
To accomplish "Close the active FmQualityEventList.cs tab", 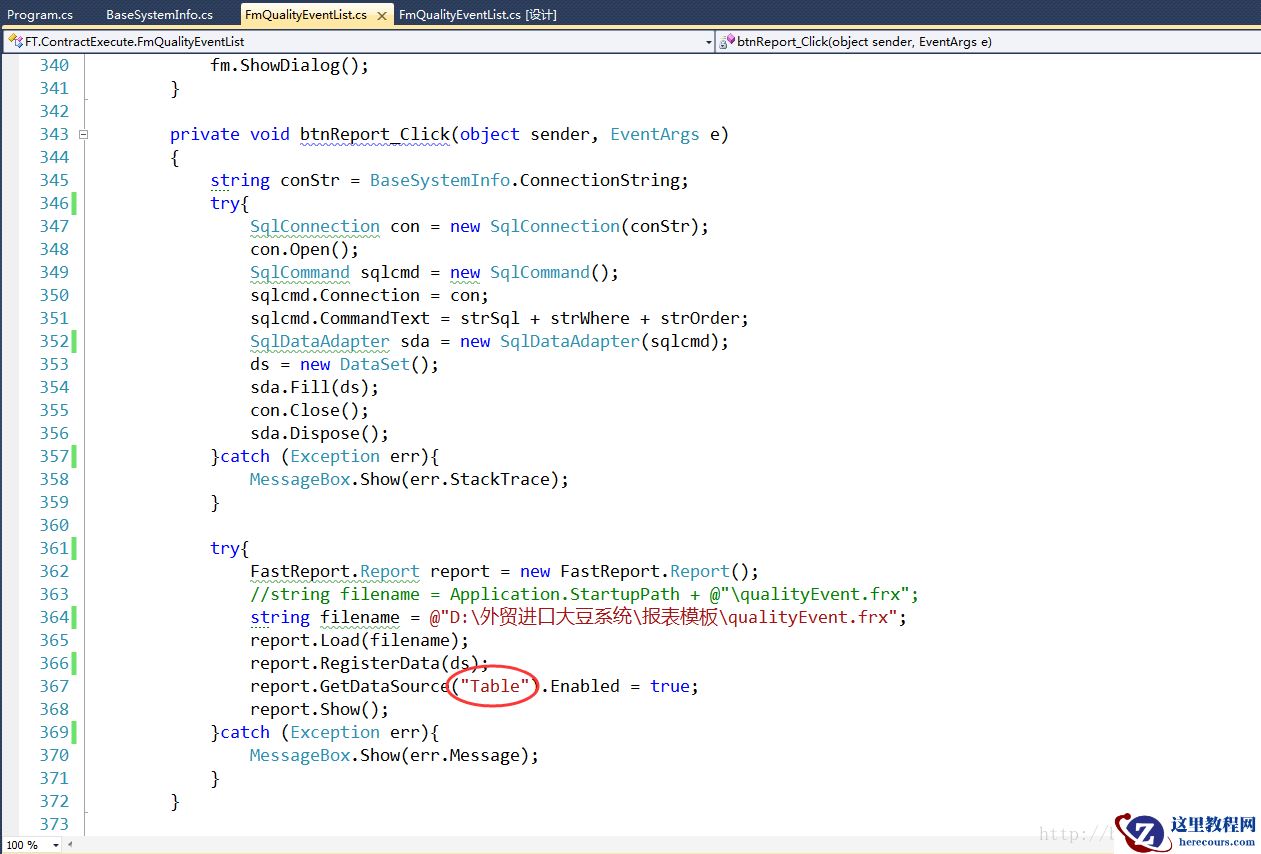I will coord(380,15).
